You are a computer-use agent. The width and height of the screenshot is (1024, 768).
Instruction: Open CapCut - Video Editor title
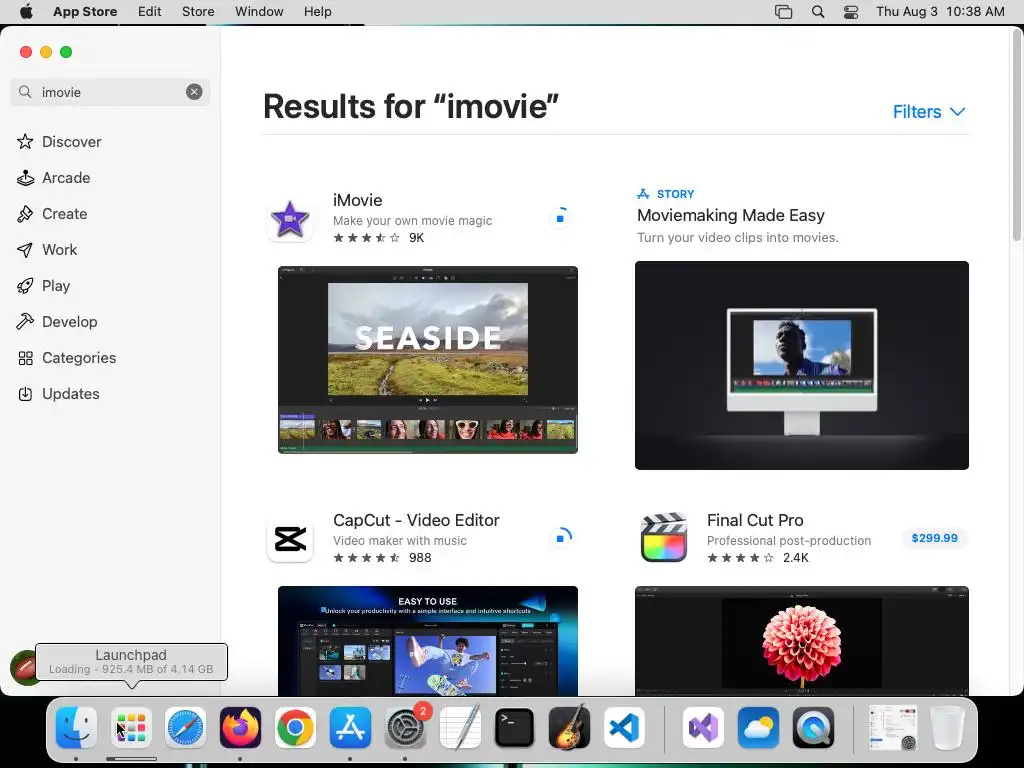416,520
